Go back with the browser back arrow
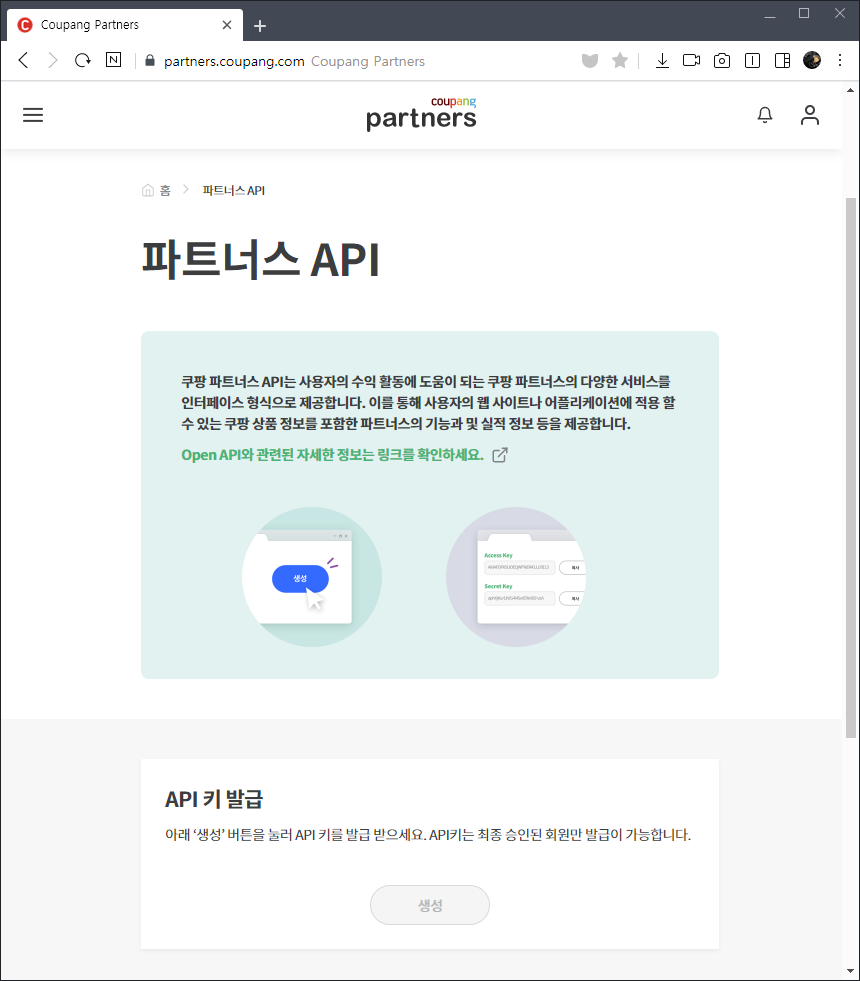 pos(24,61)
